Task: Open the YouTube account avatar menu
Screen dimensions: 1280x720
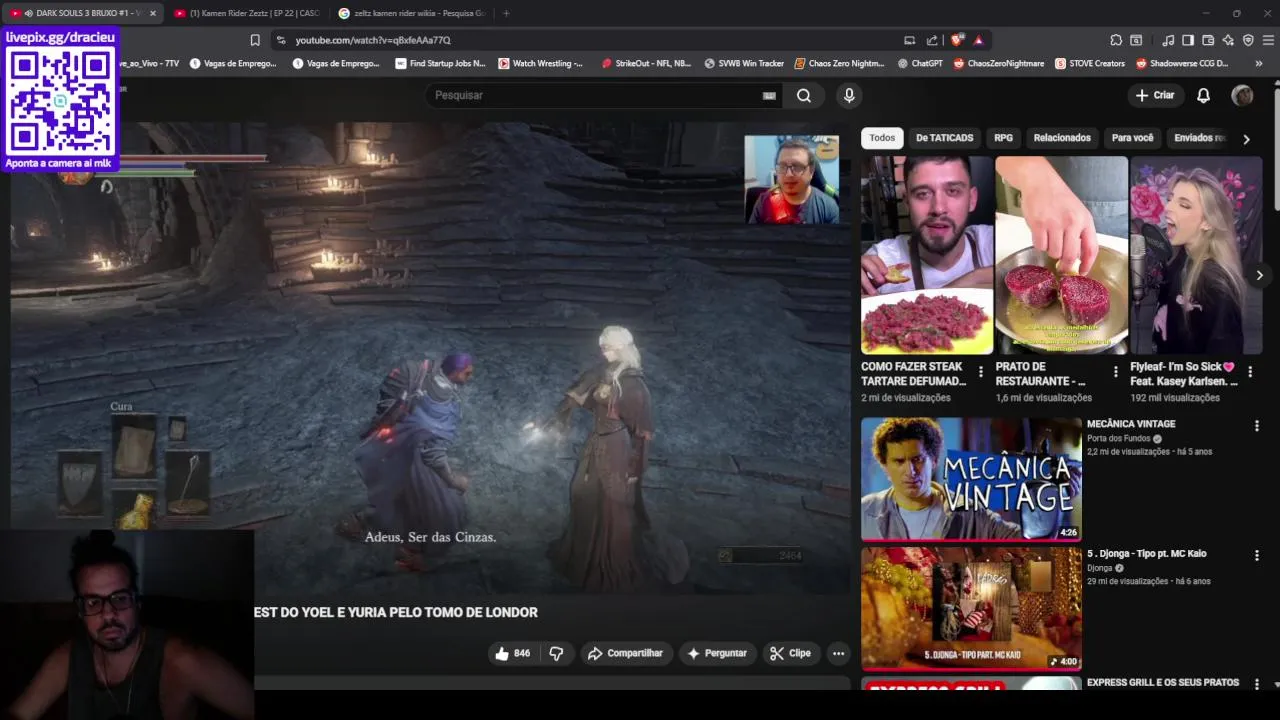Action: point(1242,95)
